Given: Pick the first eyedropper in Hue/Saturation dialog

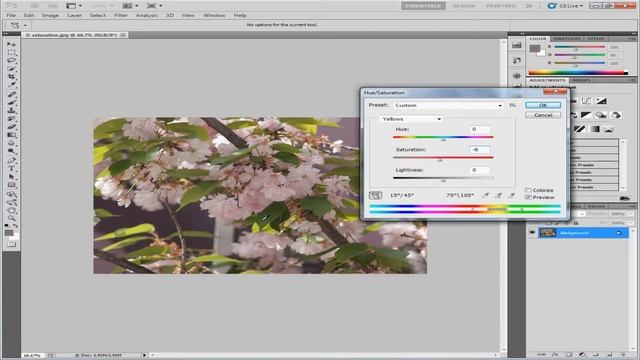Looking at the screenshot, I should click(x=485, y=196).
